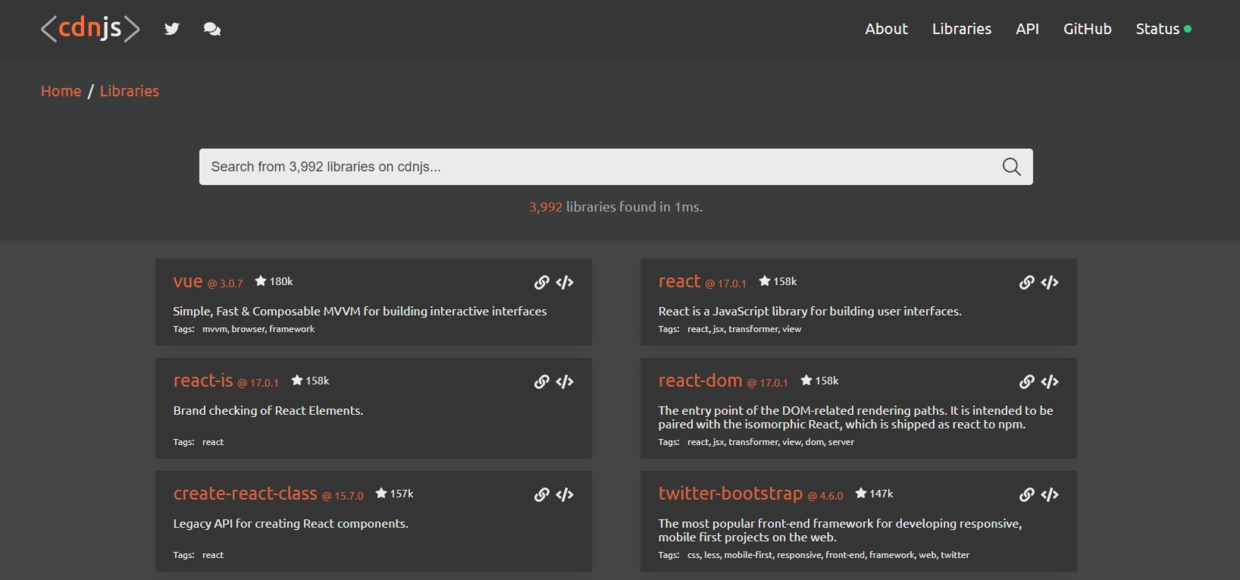Open the react-is library page

tap(203, 381)
